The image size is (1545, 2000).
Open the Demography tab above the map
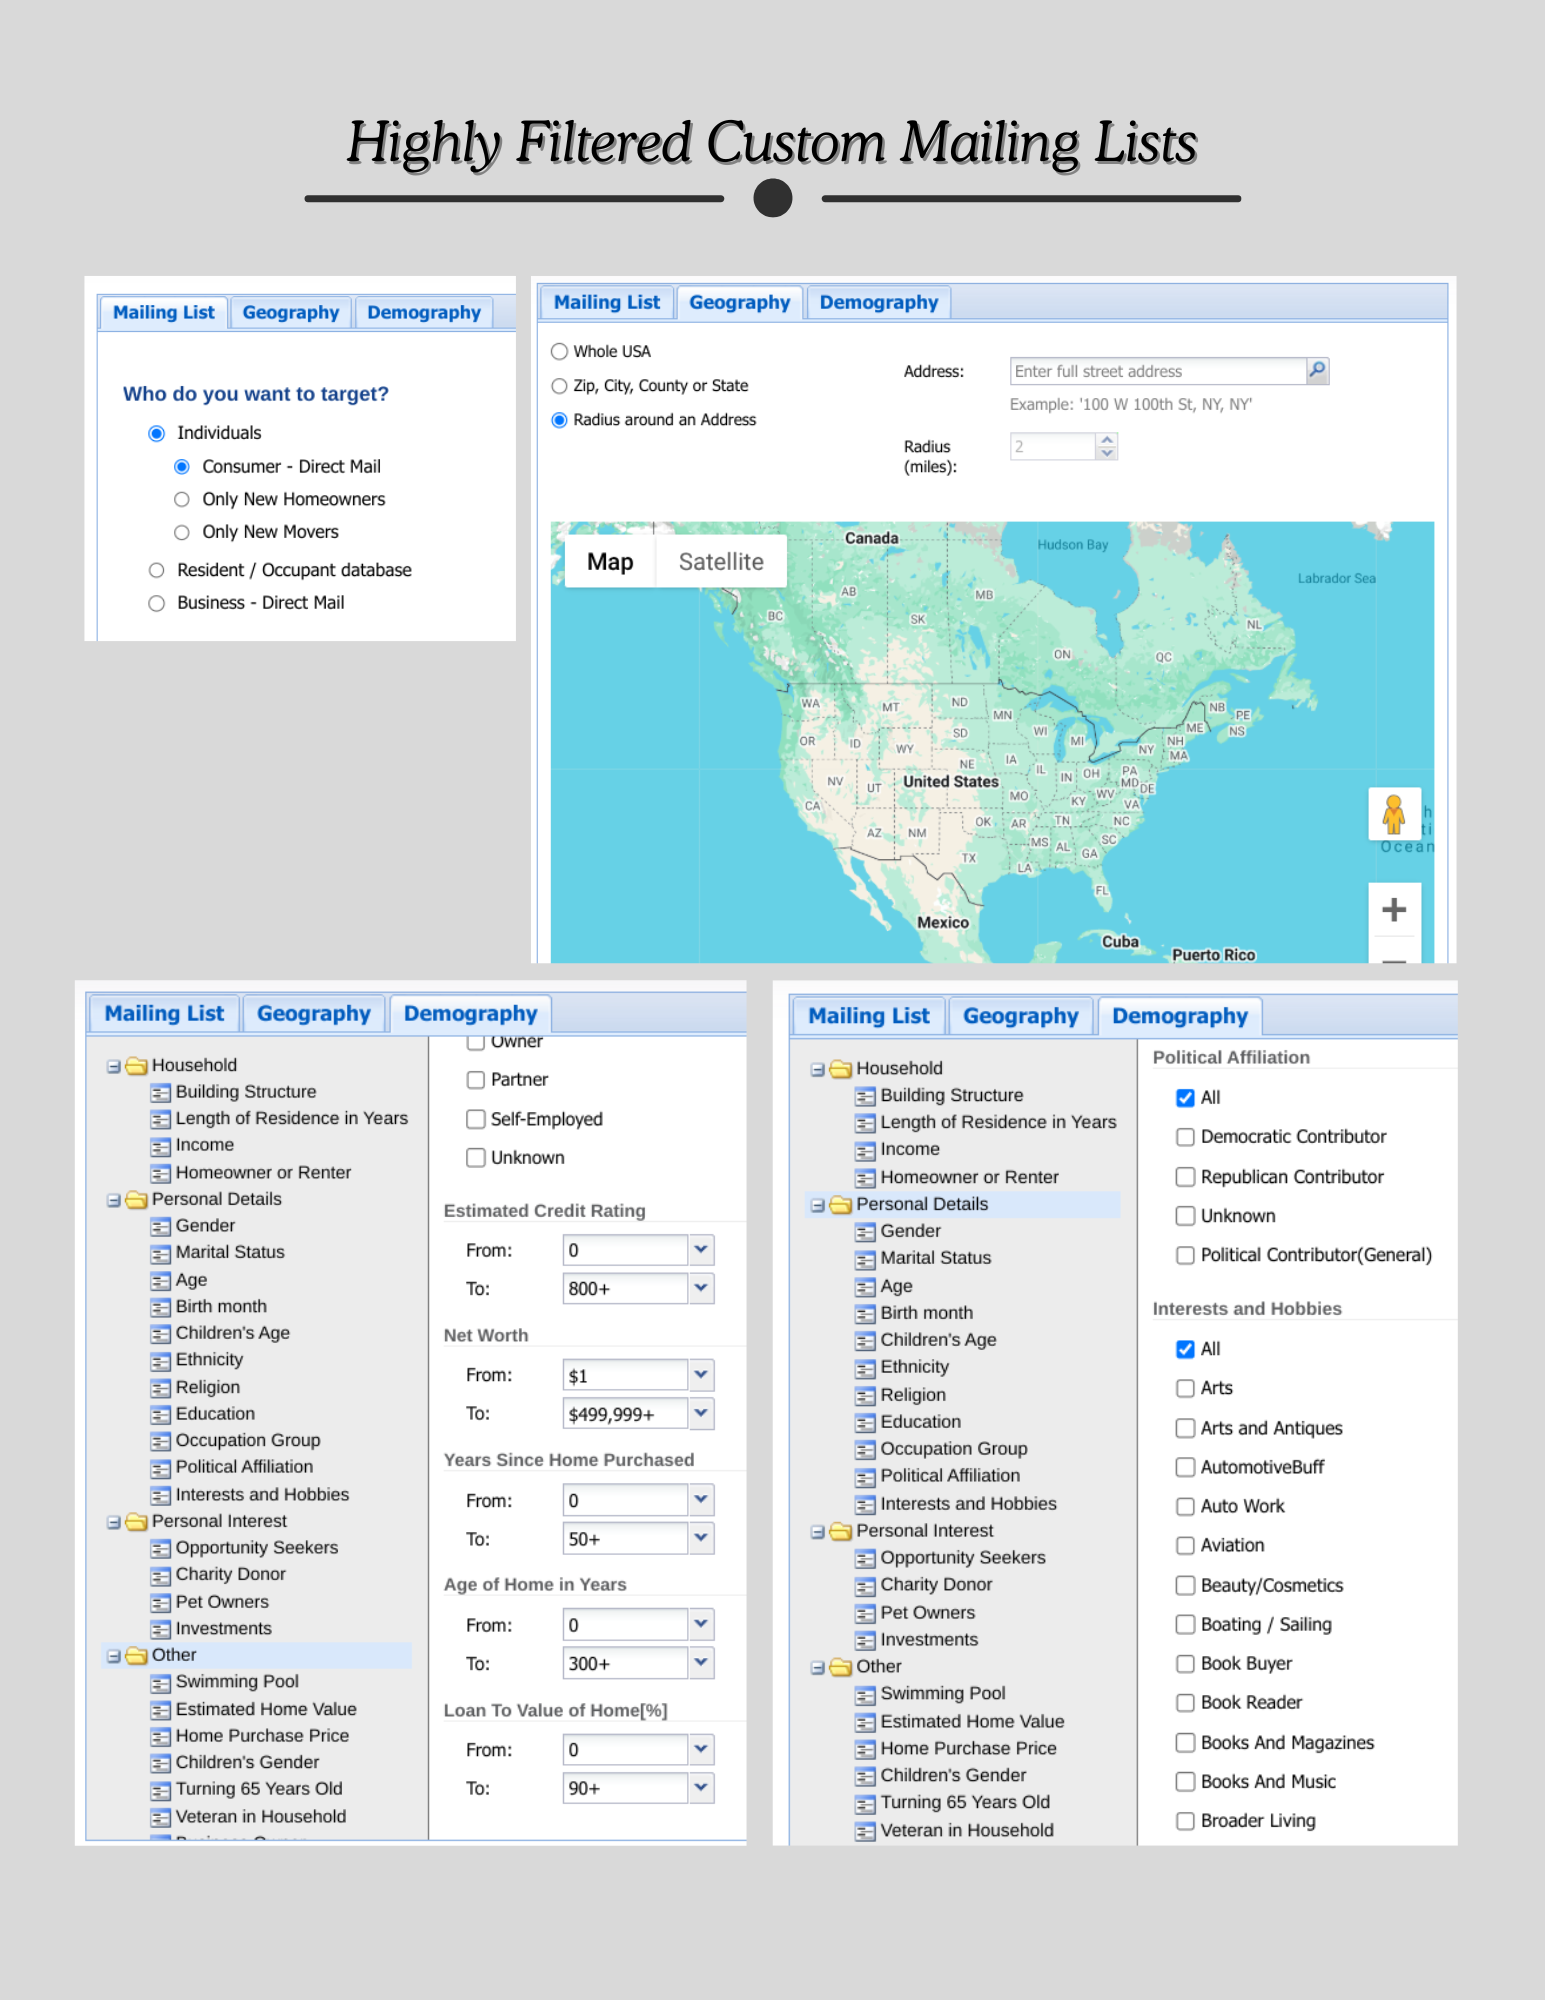click(x=878, y=303)
